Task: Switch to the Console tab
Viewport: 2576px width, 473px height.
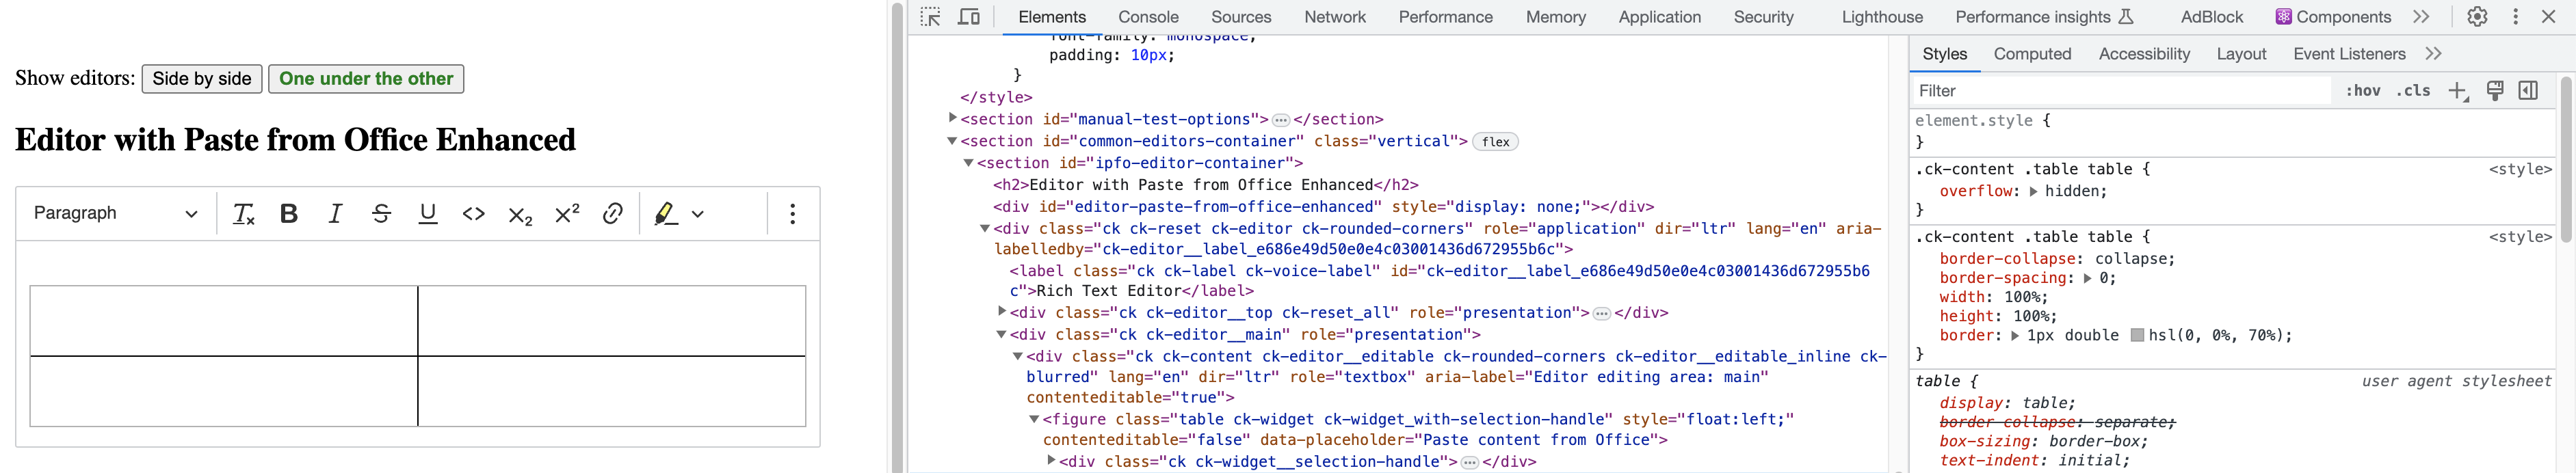Action: point(1148,17)
